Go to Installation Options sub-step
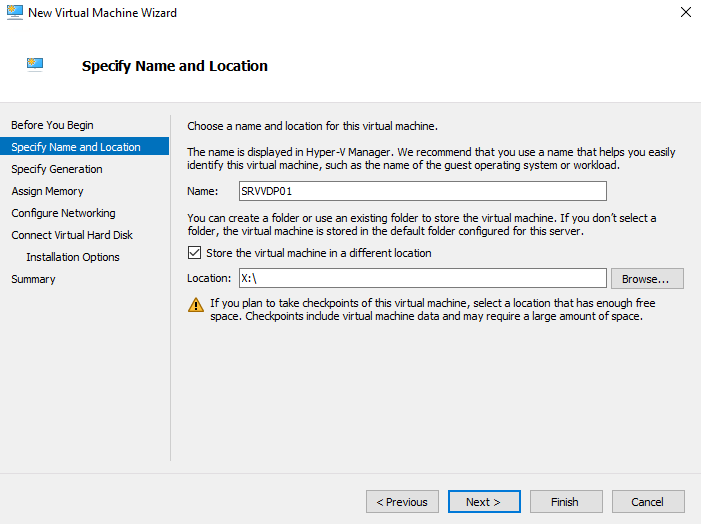This screenshot has width=701, height=524. coord(73,257)
